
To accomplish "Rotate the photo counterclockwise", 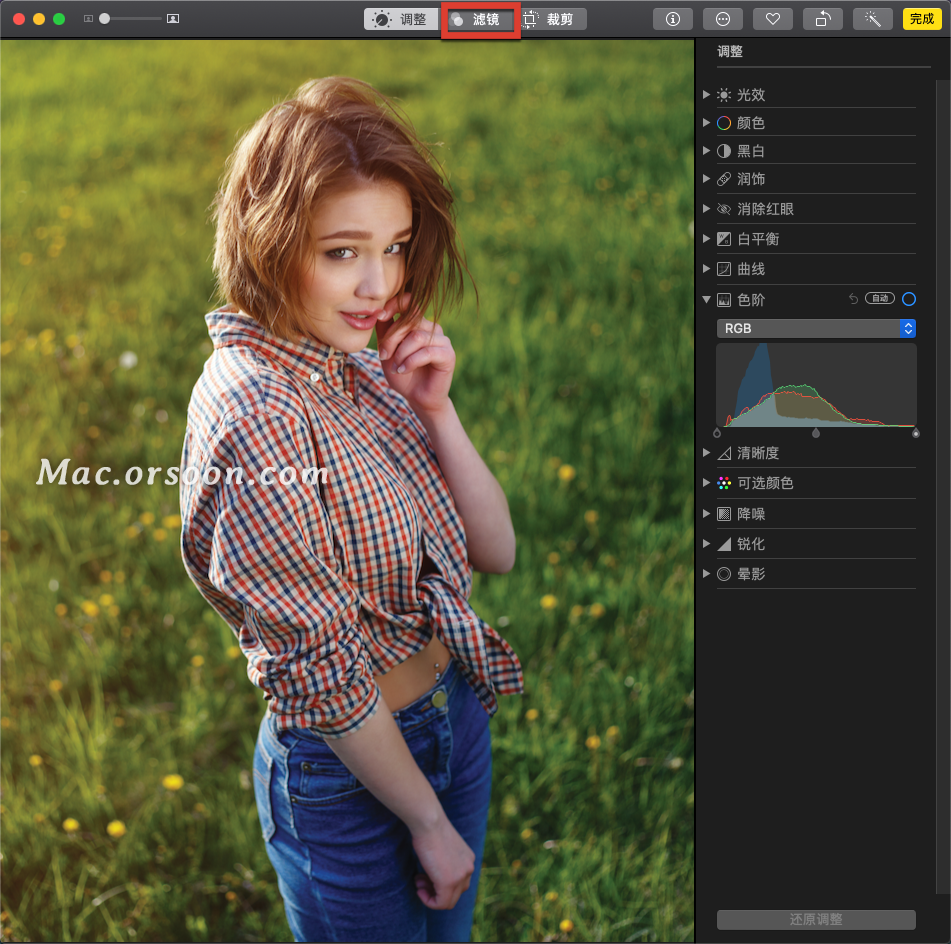I will 822,19.
